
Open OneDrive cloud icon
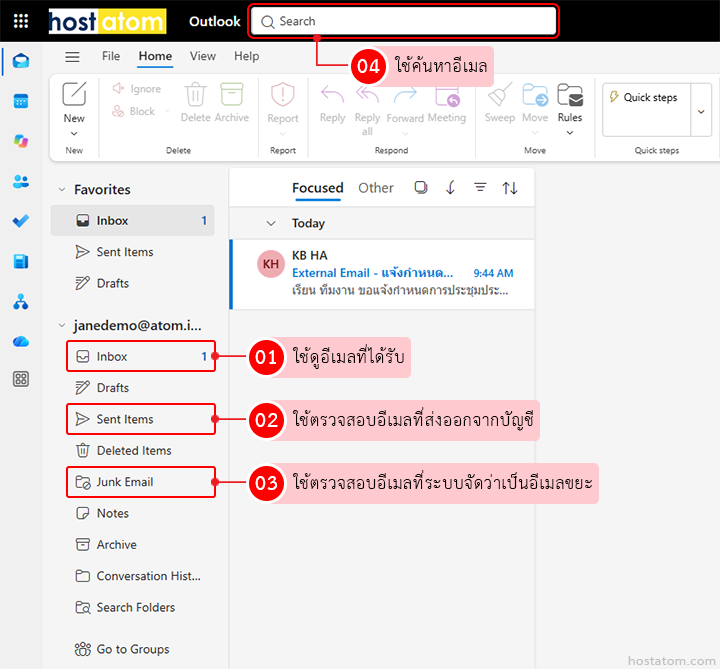[x=21, y=341]
